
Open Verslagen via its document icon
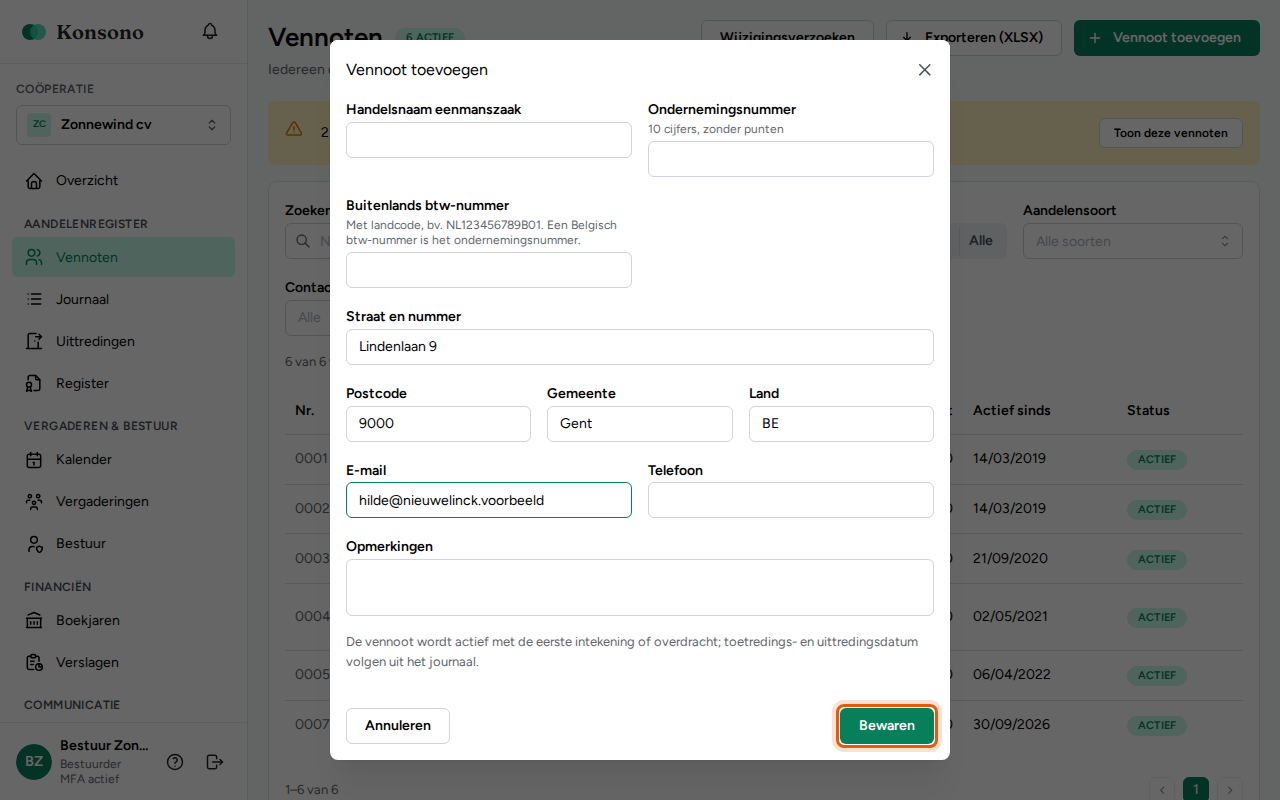(34, 663)
